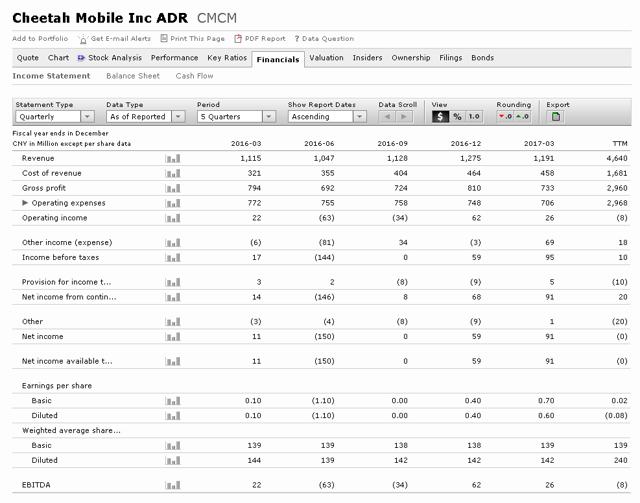Open the Net income from contin... chart icon
Image resolution: width=640 pixels, height=503 pixels.
(173, 297)
